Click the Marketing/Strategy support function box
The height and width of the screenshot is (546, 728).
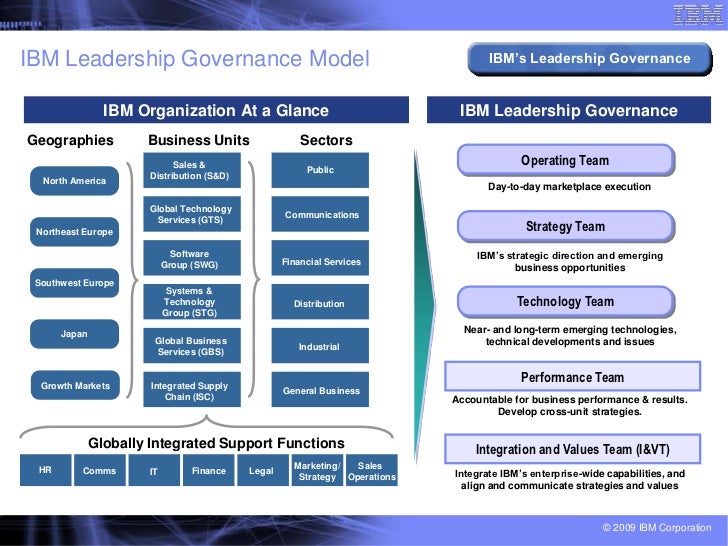[317, 470]
